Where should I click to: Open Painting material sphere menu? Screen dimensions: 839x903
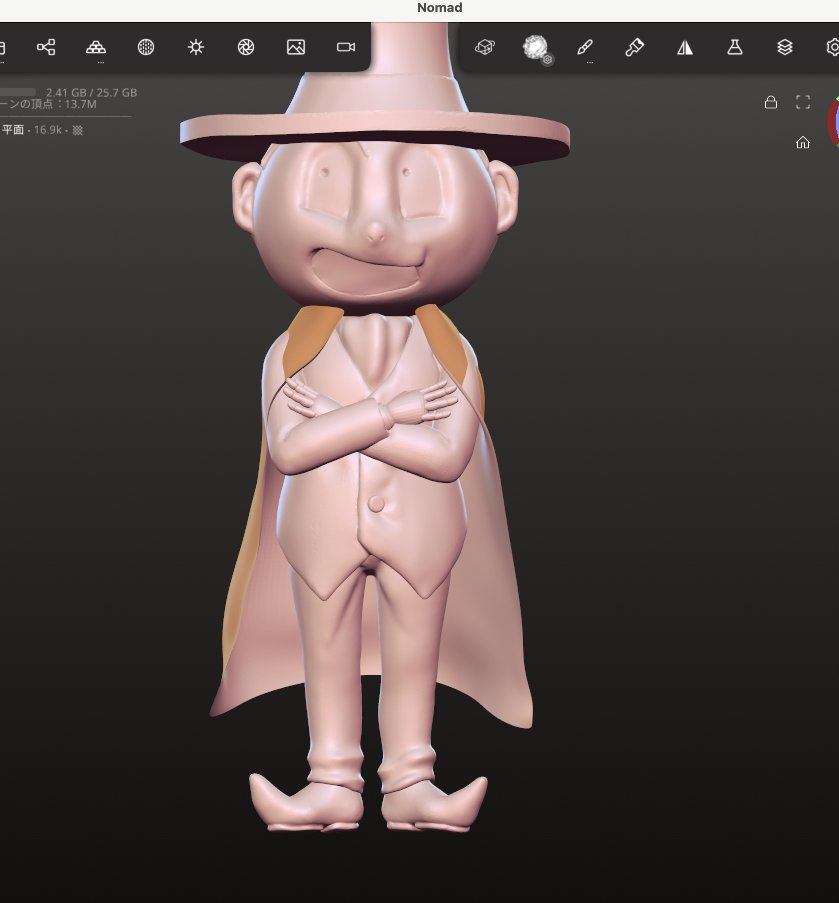coord(536,47)
